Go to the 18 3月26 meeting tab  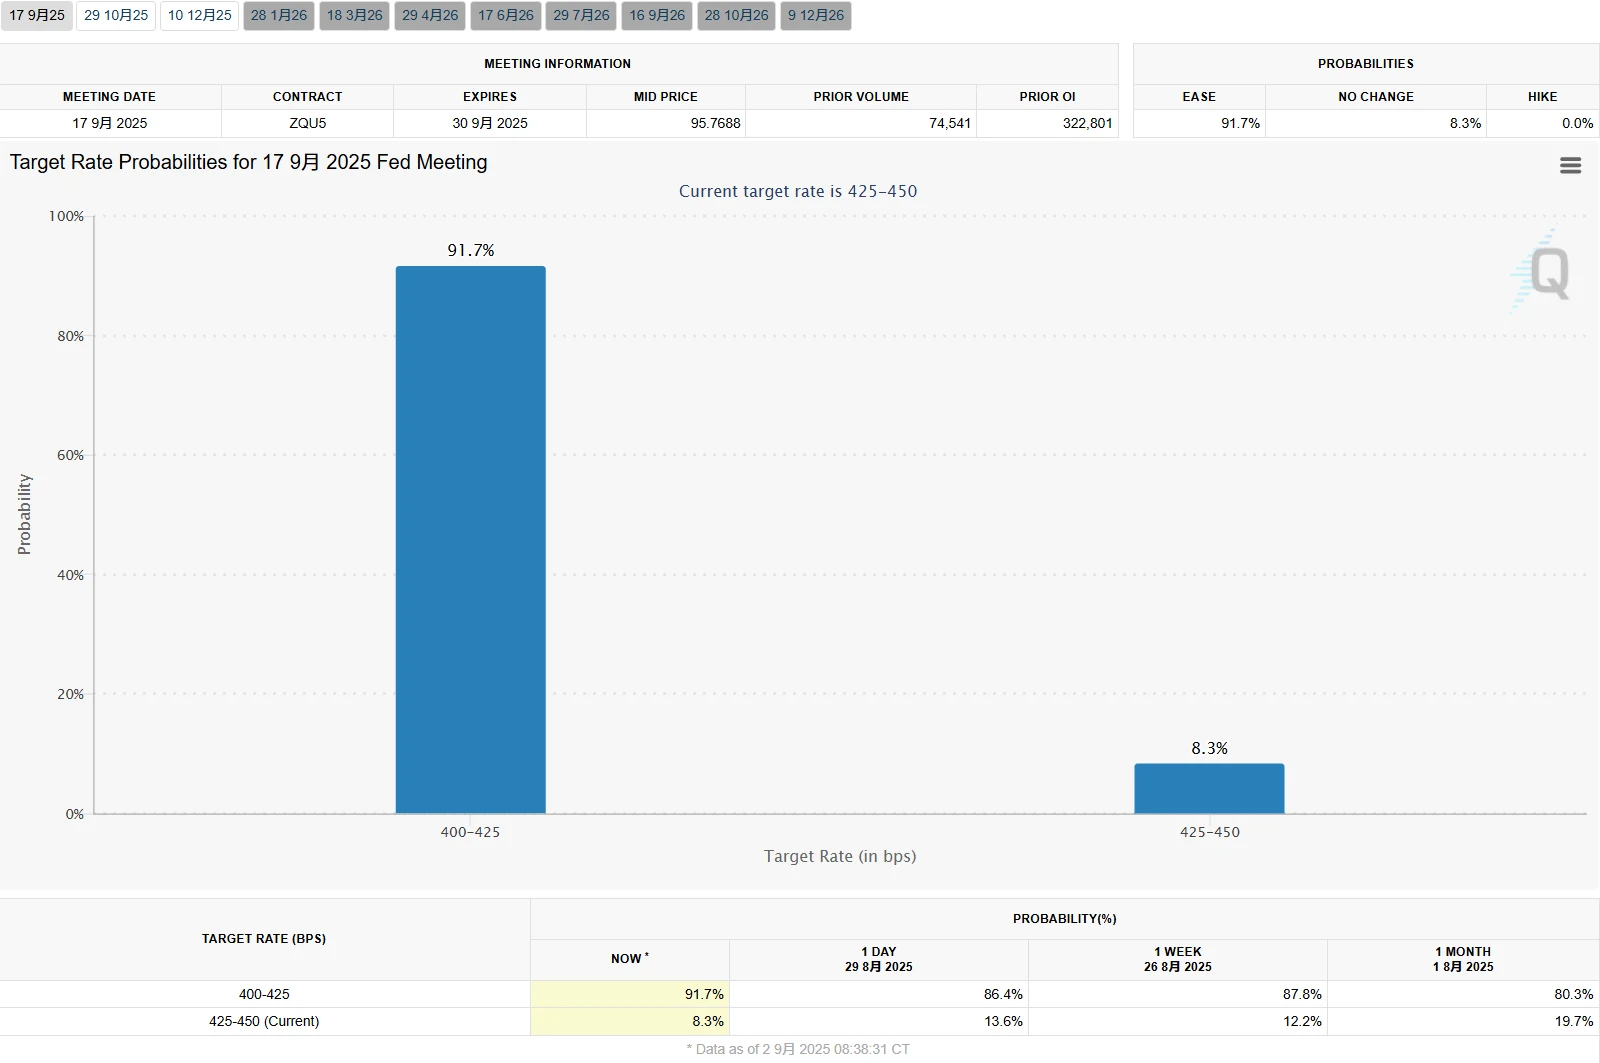354,16
